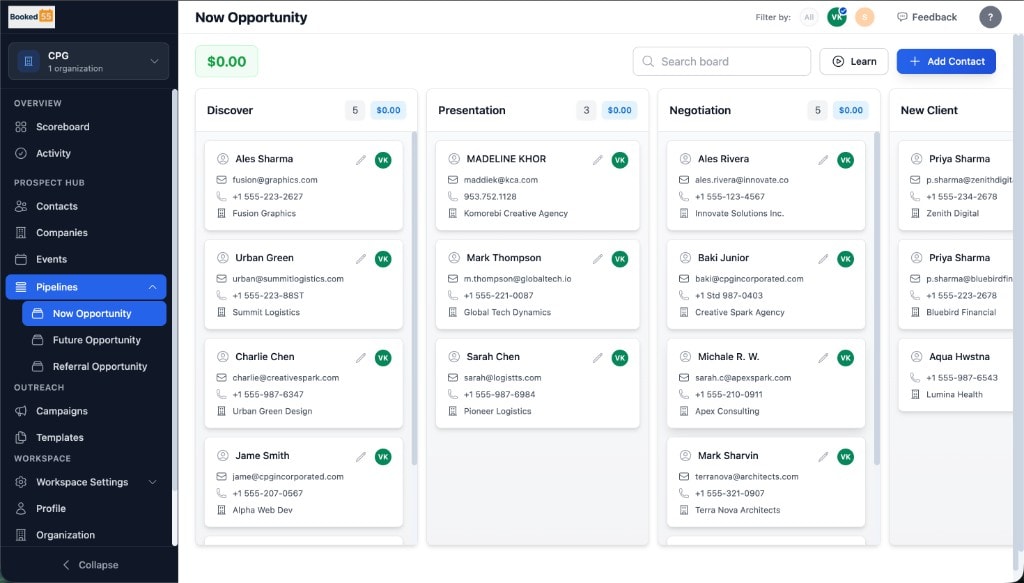1024x583 pixels.
Task: Click fusion@graphics.com email text
Action: (x=275, y=180)
